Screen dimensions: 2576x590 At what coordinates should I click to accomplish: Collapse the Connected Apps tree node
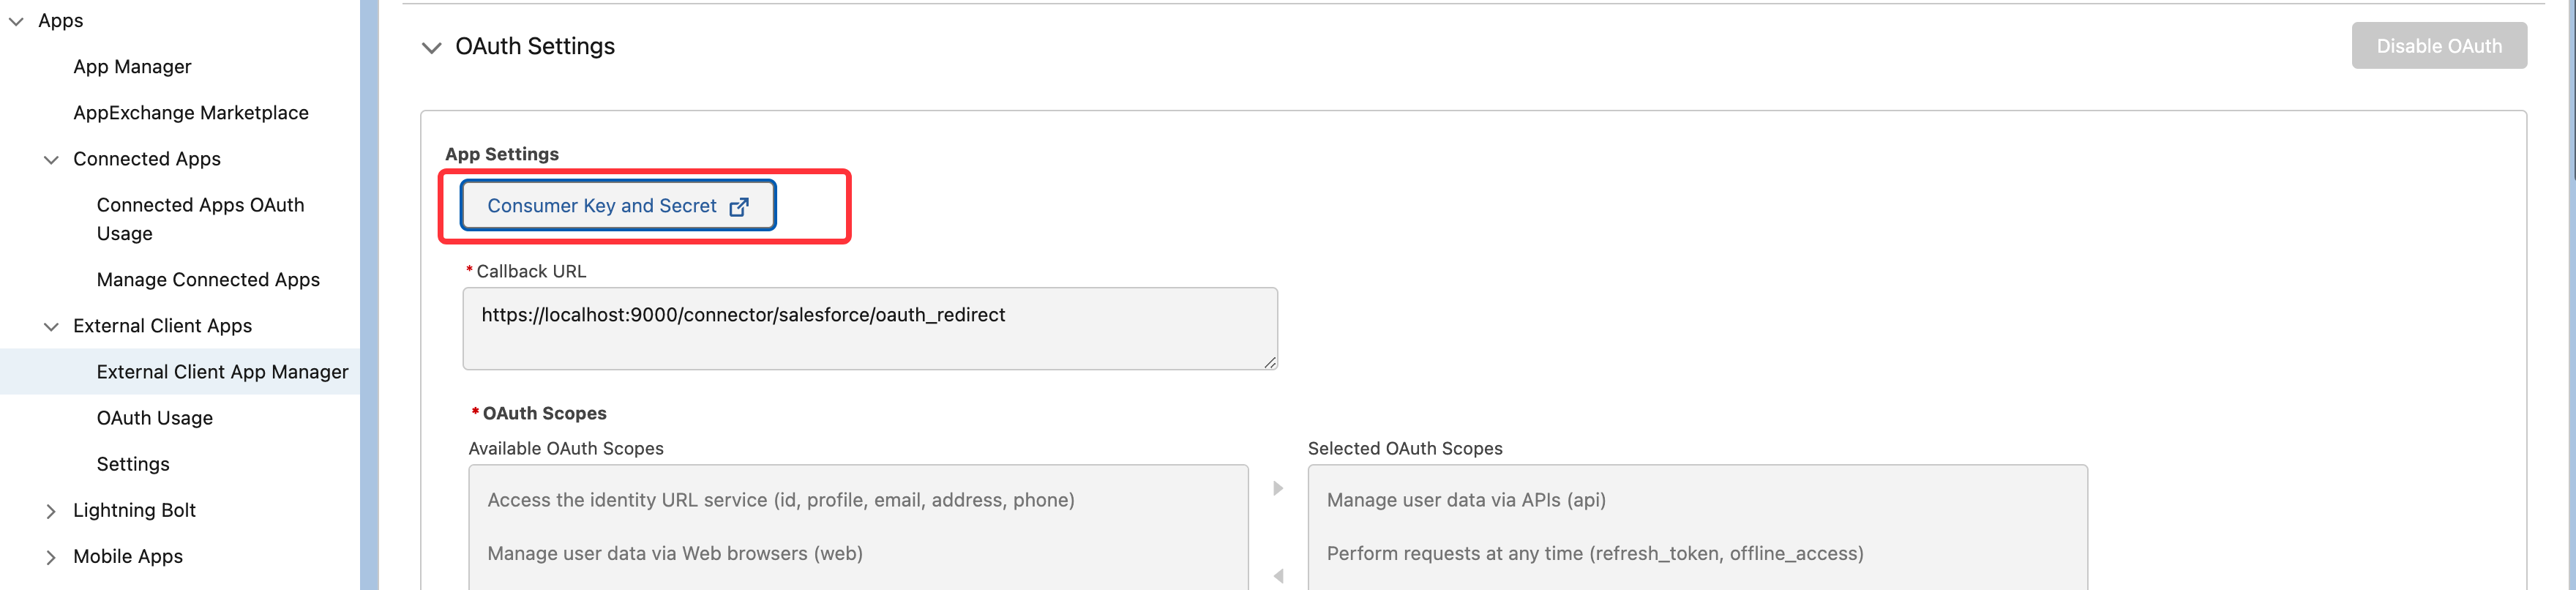(51, 160)
